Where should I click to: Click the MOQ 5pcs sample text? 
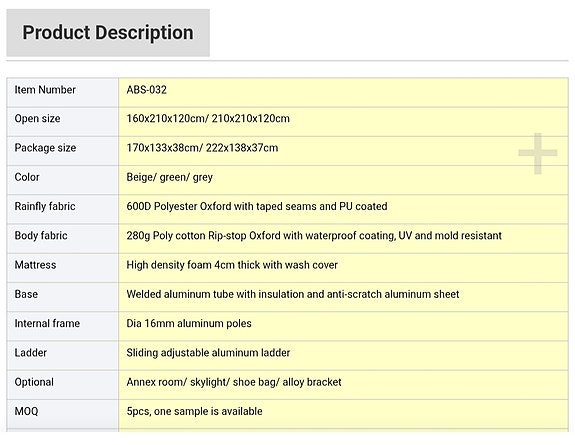[194, 412]
